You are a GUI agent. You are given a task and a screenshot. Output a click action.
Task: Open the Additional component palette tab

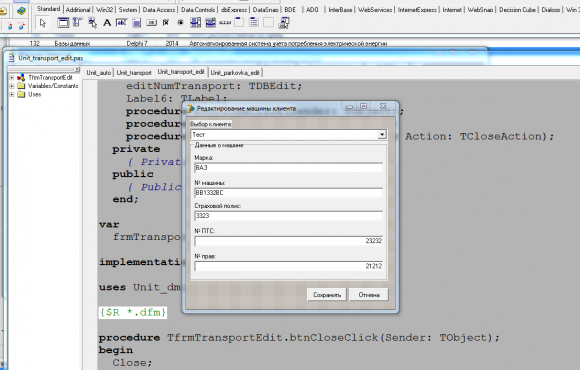(x=78, y=10)
